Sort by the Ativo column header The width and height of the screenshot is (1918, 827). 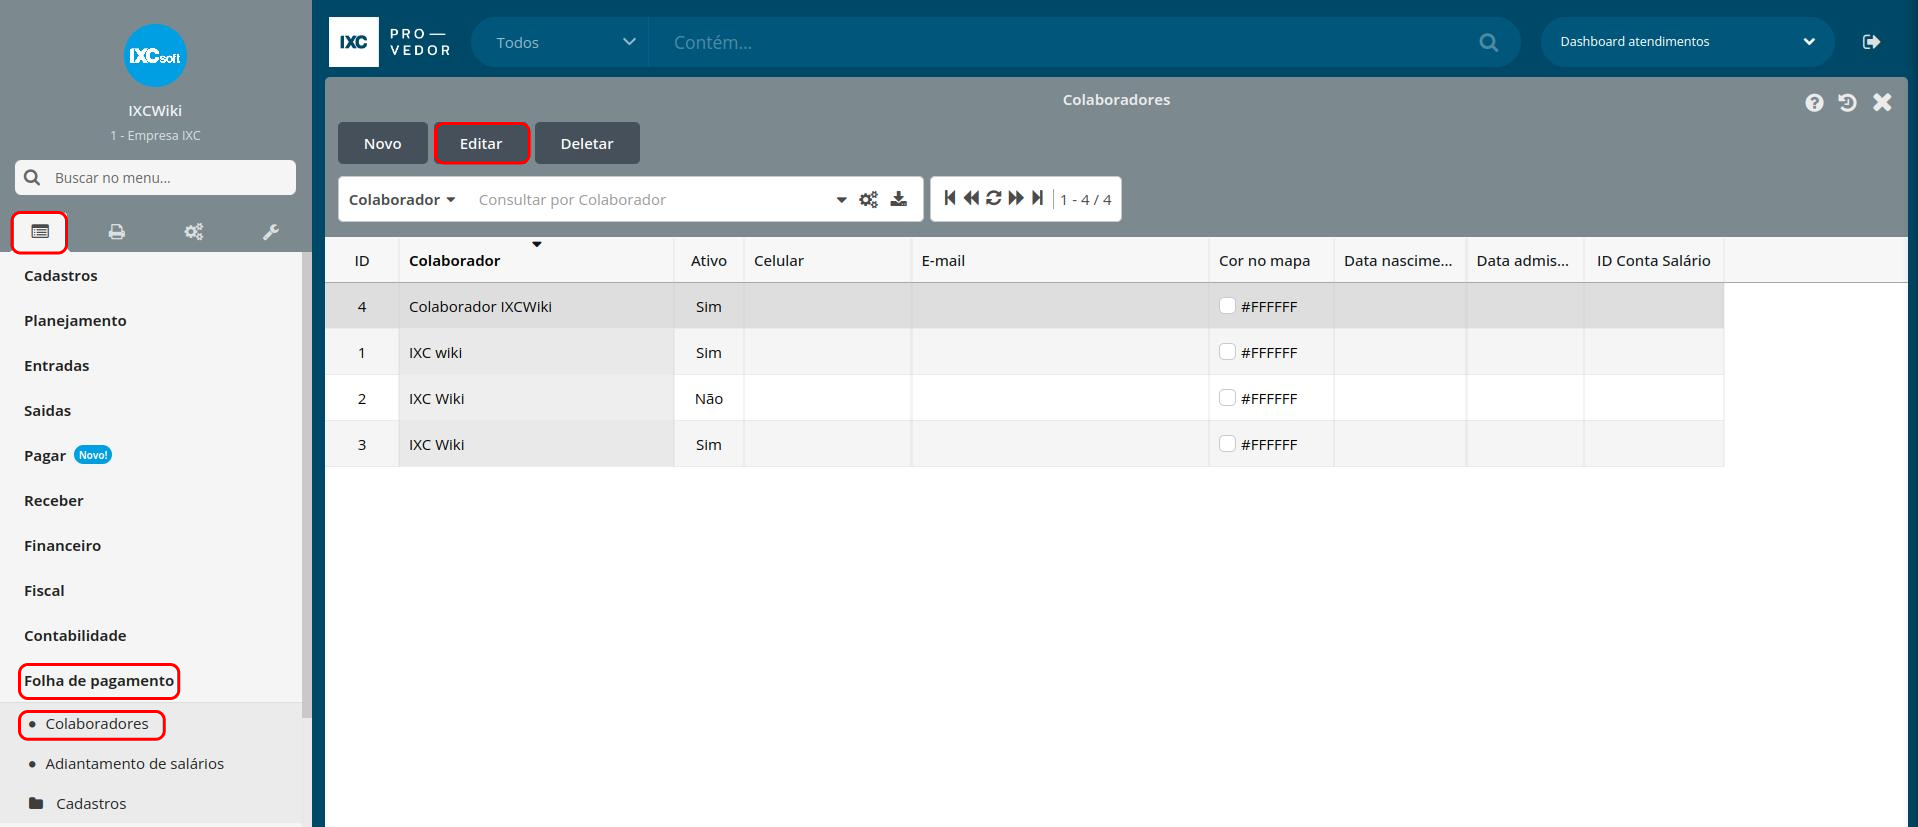pos(709,261)
